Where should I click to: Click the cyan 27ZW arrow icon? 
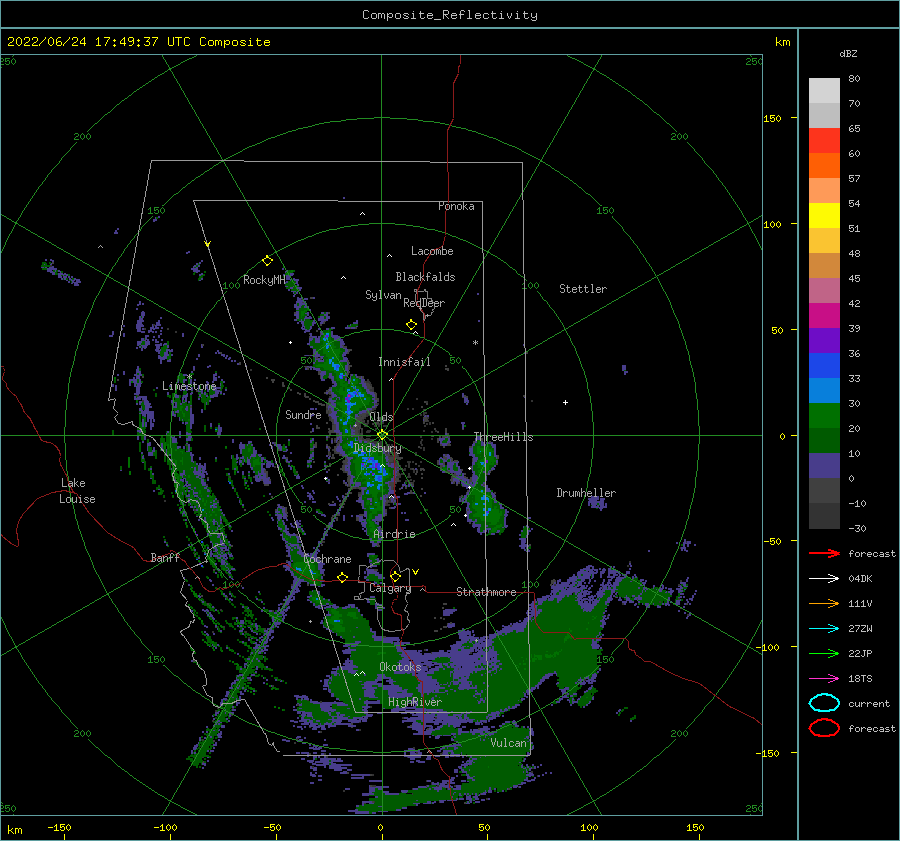coord(824,629)
